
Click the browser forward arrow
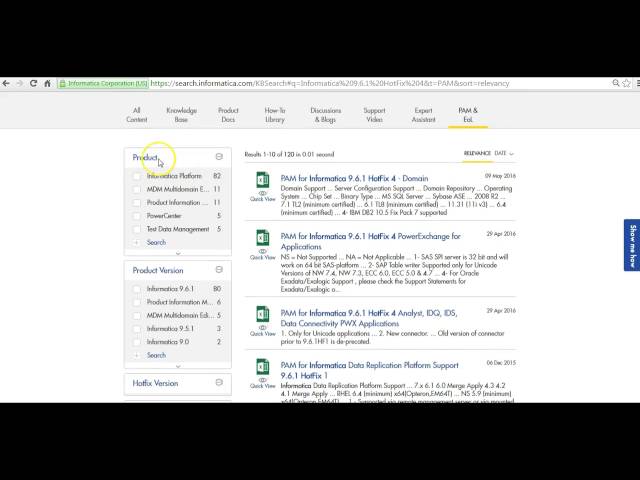coord(19,83)
